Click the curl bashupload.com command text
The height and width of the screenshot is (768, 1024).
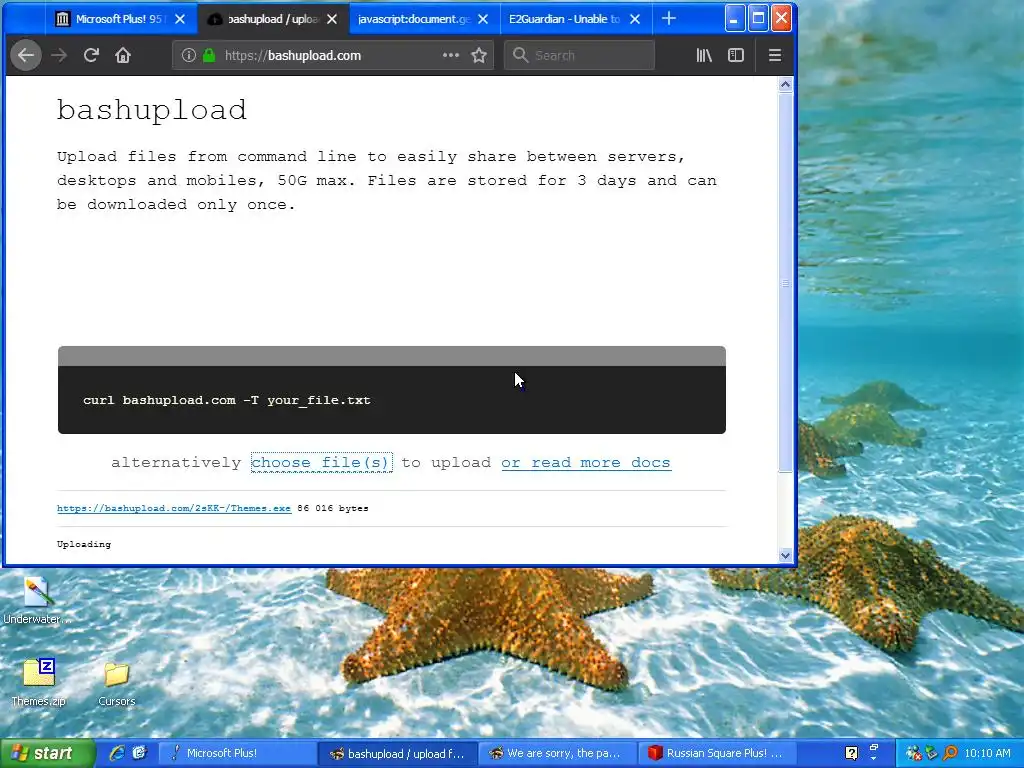click(x=227, y=400)
